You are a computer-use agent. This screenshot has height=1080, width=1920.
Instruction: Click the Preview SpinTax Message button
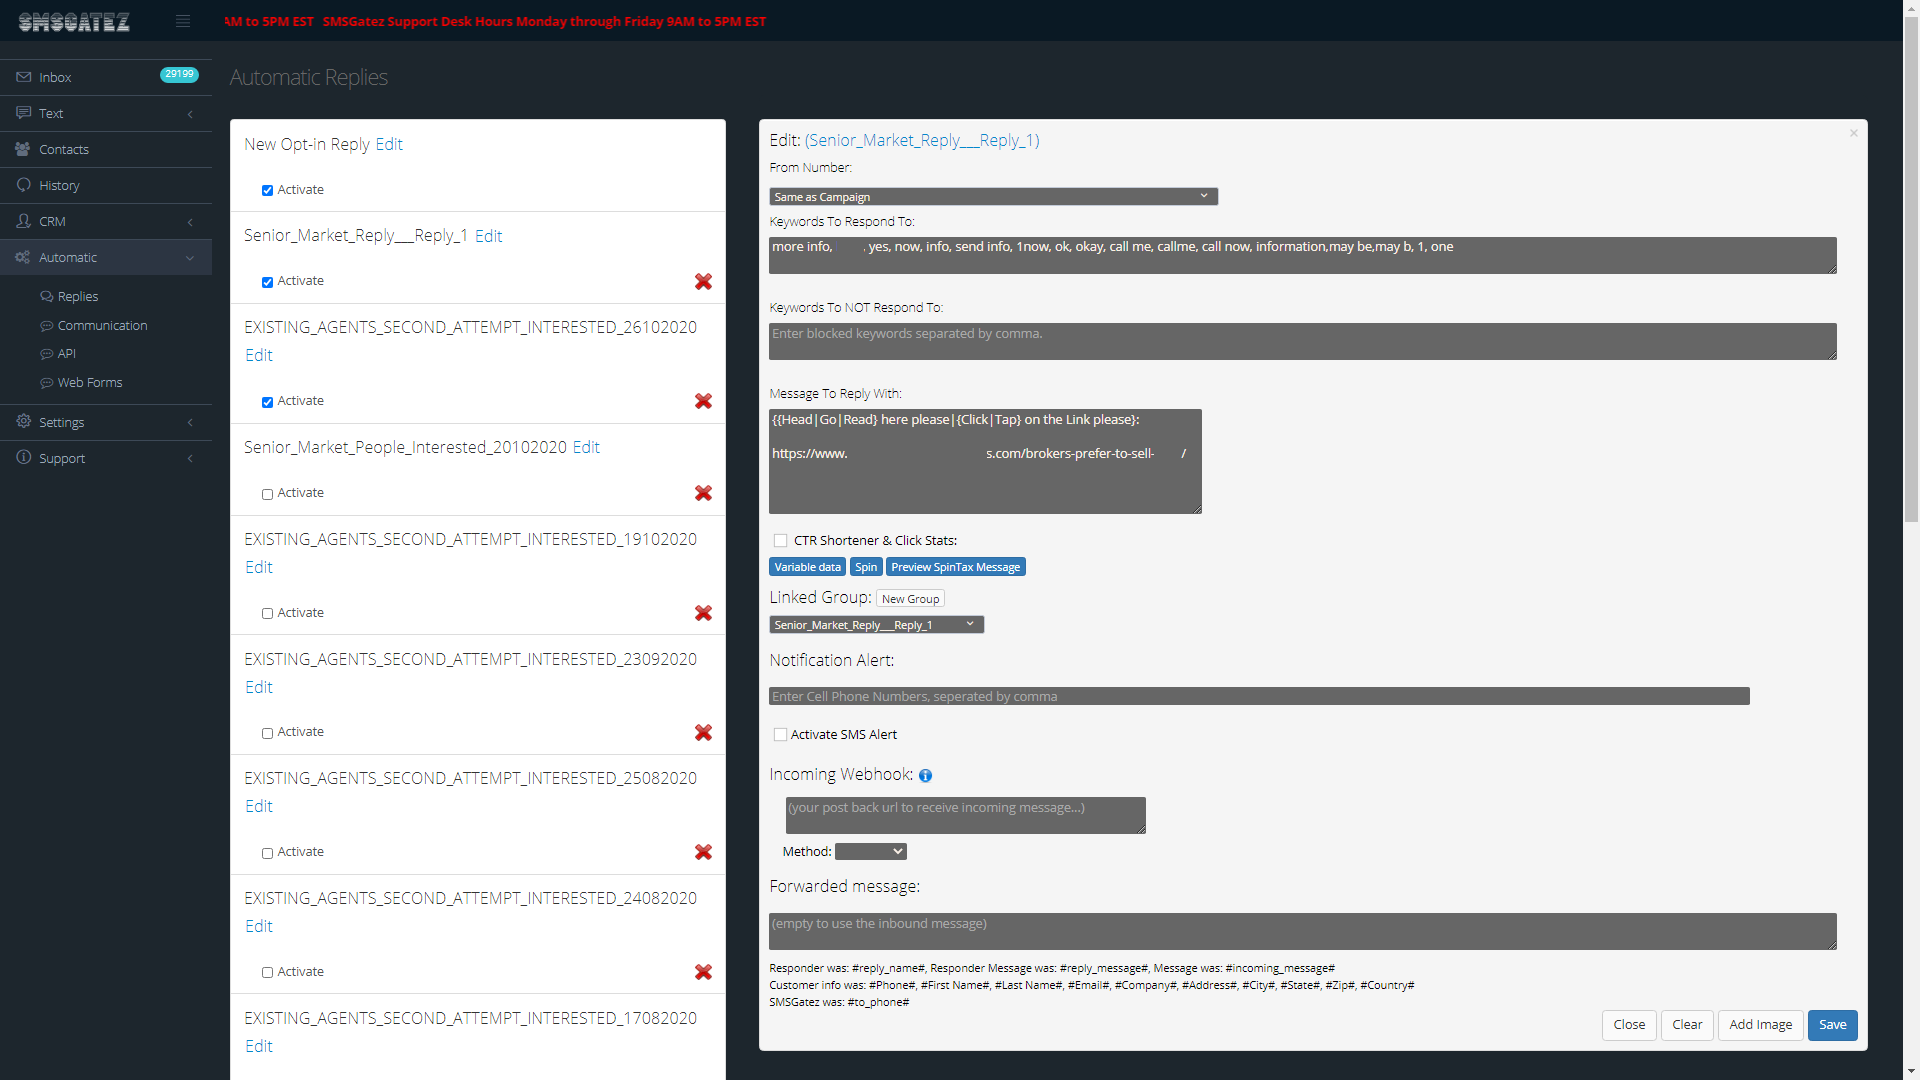(955, 567)
